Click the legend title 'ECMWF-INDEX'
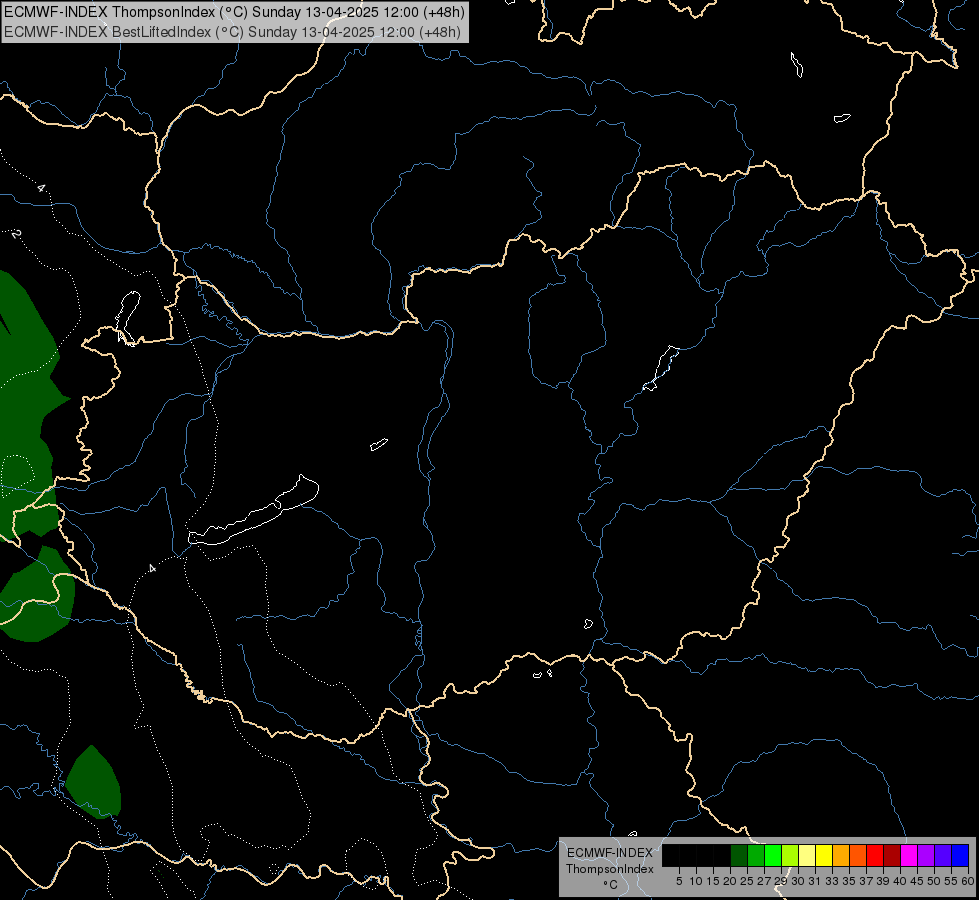The width and height of the screenshot is (979, 900). click(610, 853)
